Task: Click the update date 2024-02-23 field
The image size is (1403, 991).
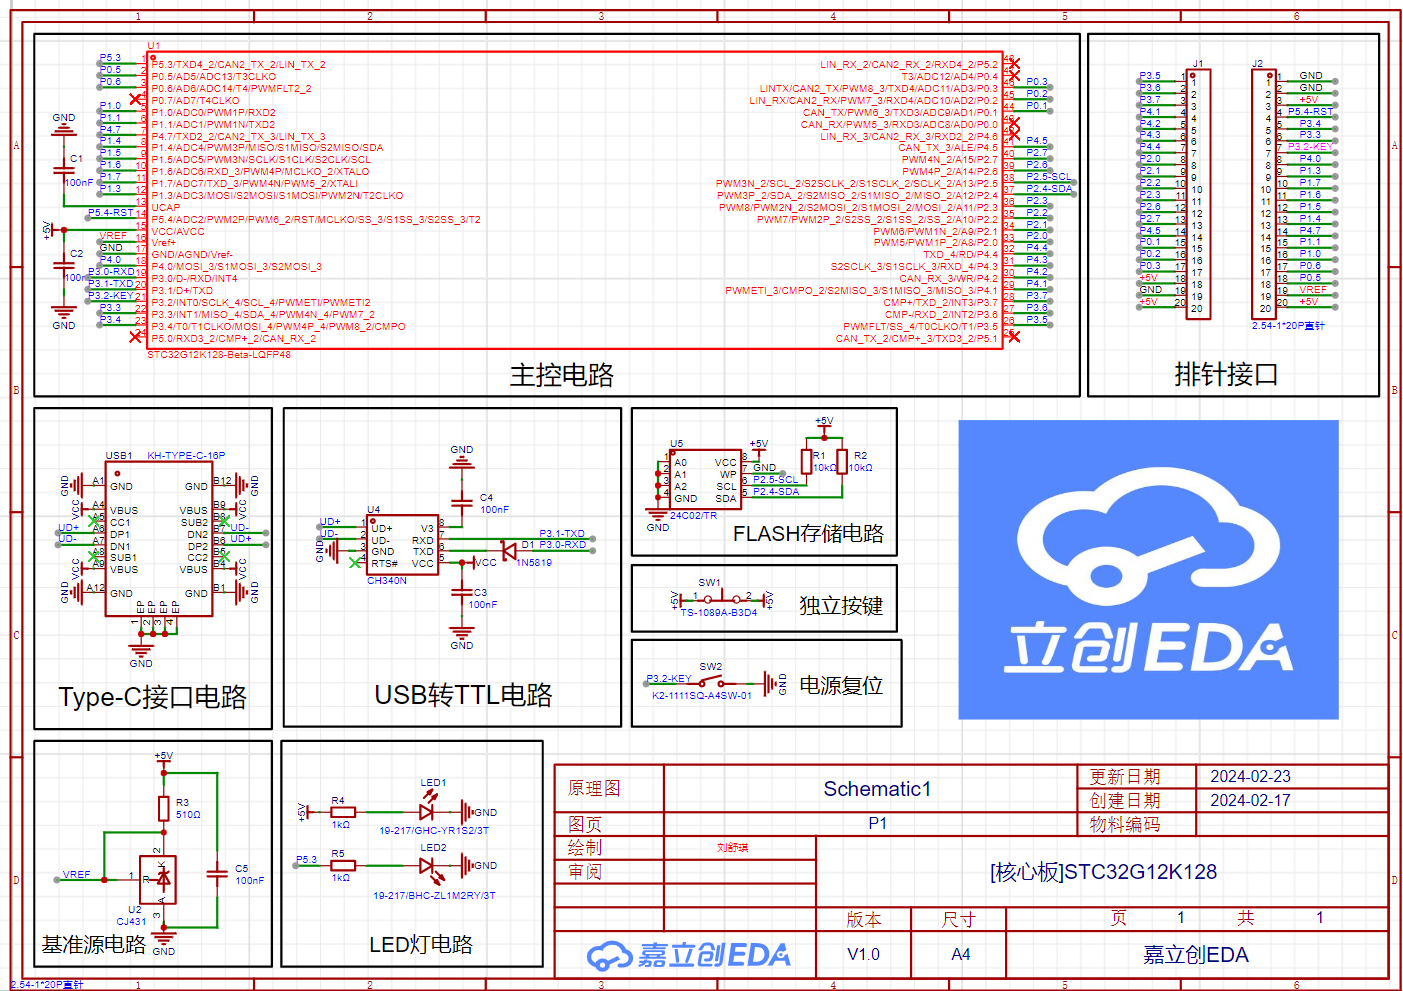Action: click(x=1250, y=777)
